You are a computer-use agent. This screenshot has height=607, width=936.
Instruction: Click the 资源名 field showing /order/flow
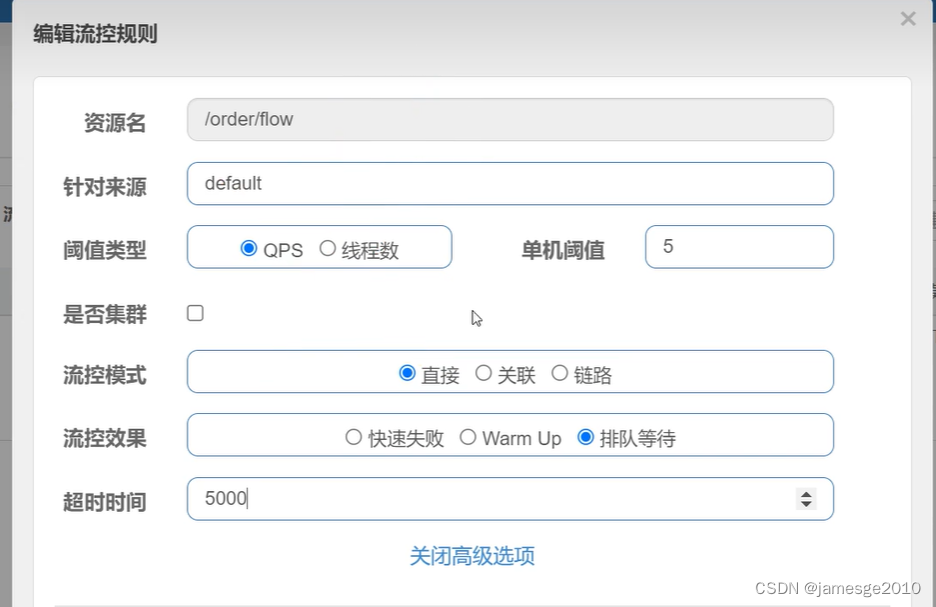pyautogui.click(x=510, y=119)
